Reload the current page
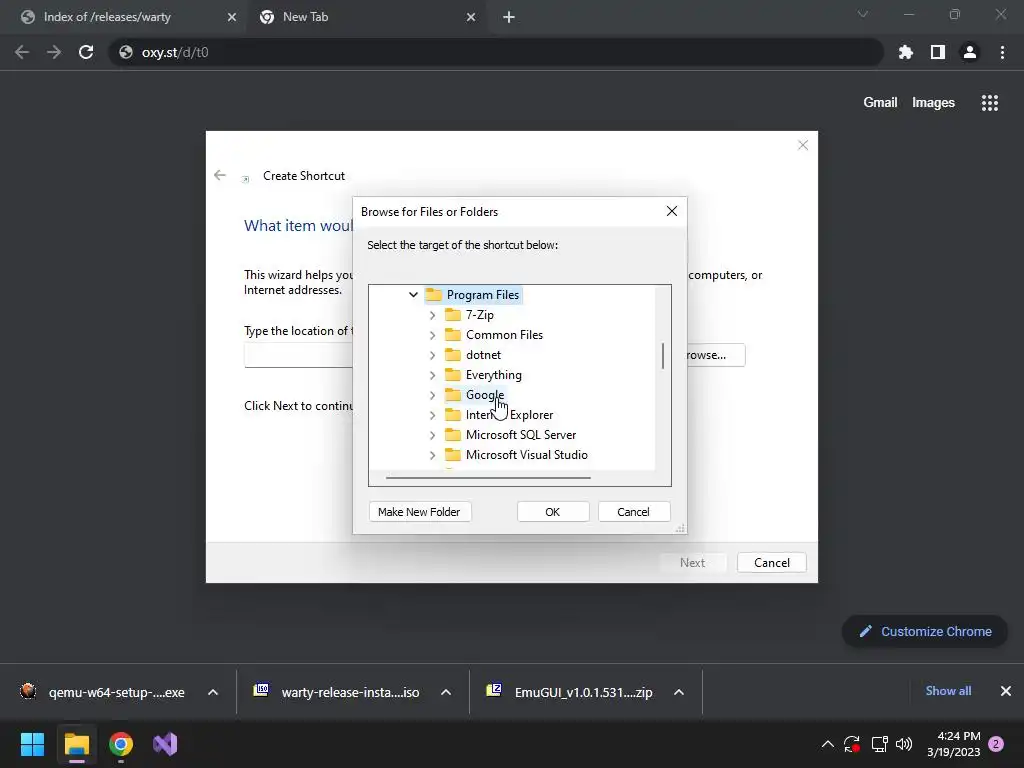The height and width of the screenshot is (768, 1024). [86, 52]
